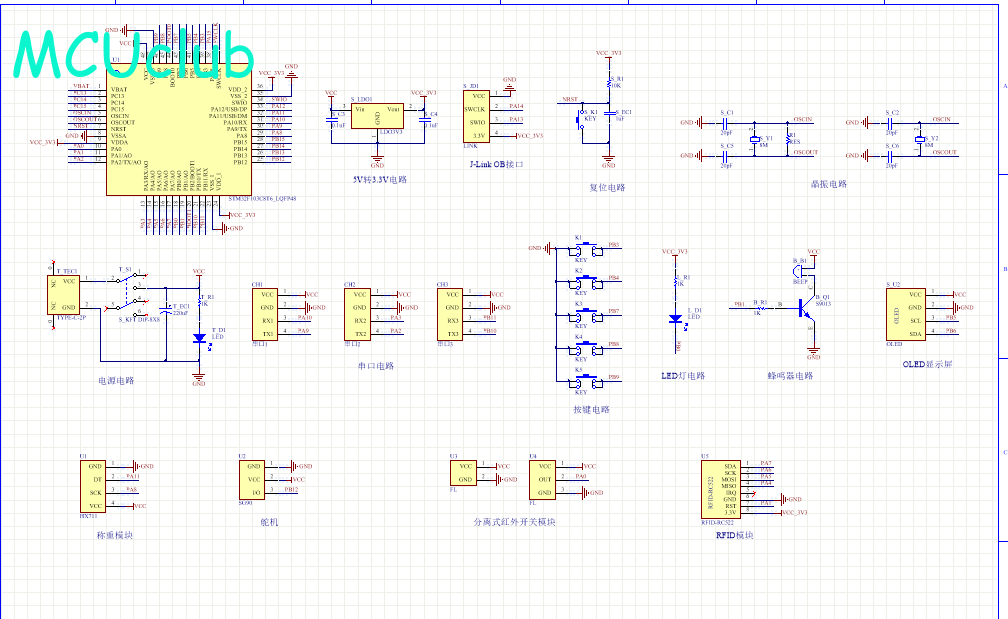
Task: Click the '称重模块' caption
Action: coord(115,535)
